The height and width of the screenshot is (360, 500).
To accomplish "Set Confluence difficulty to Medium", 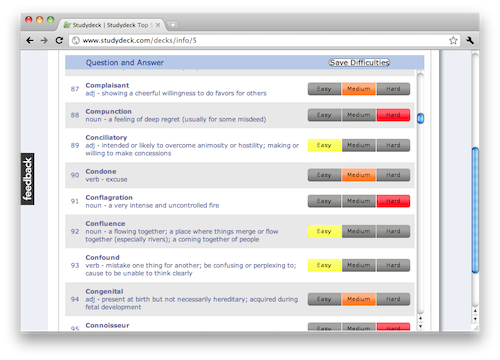I will tap(359, 231).
